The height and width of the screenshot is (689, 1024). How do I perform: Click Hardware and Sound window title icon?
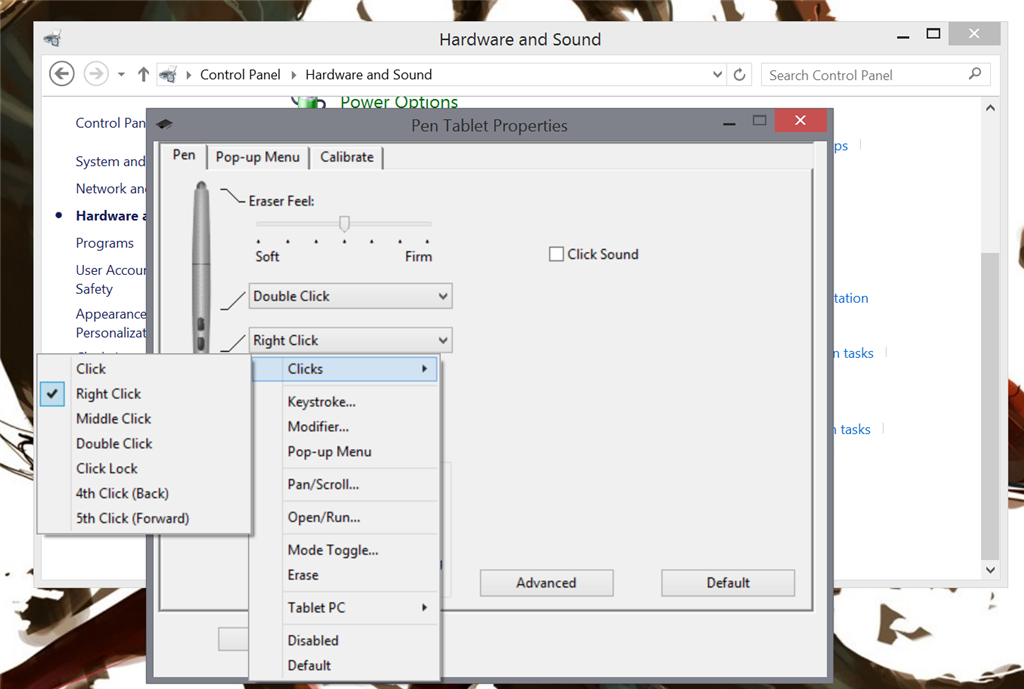pos(53,39)
